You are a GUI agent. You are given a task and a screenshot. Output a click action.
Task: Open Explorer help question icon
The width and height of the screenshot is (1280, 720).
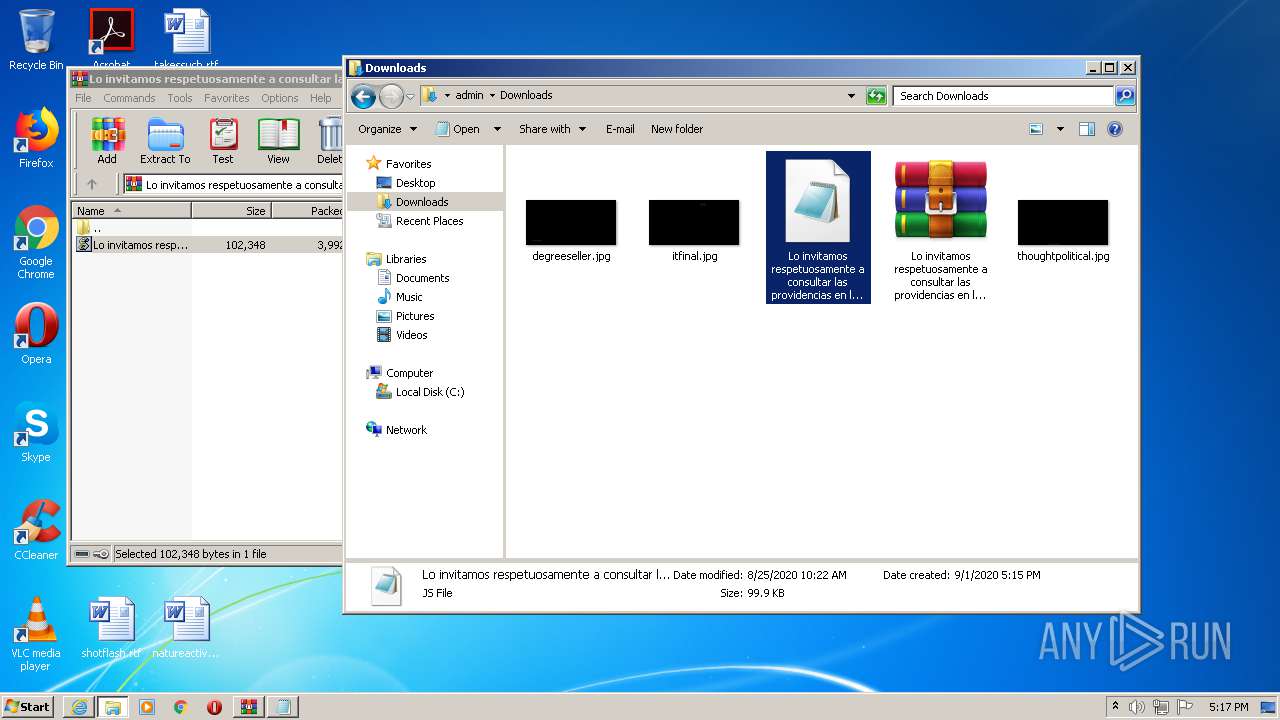pos(1115,129)
